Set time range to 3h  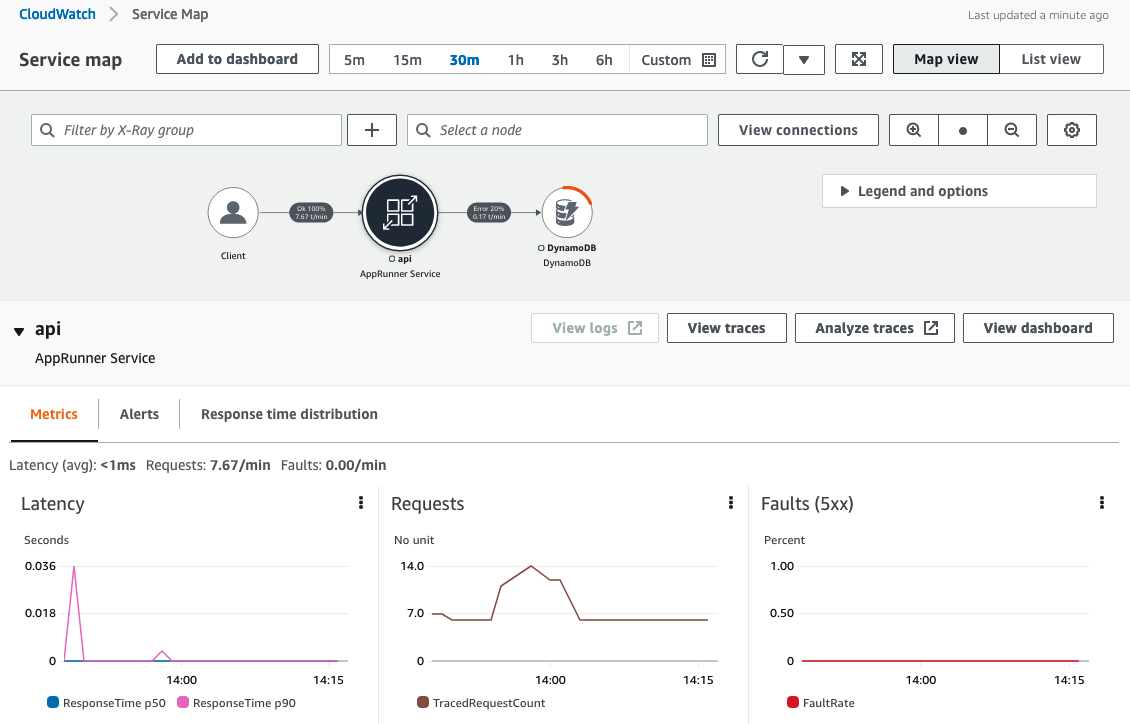560,60
